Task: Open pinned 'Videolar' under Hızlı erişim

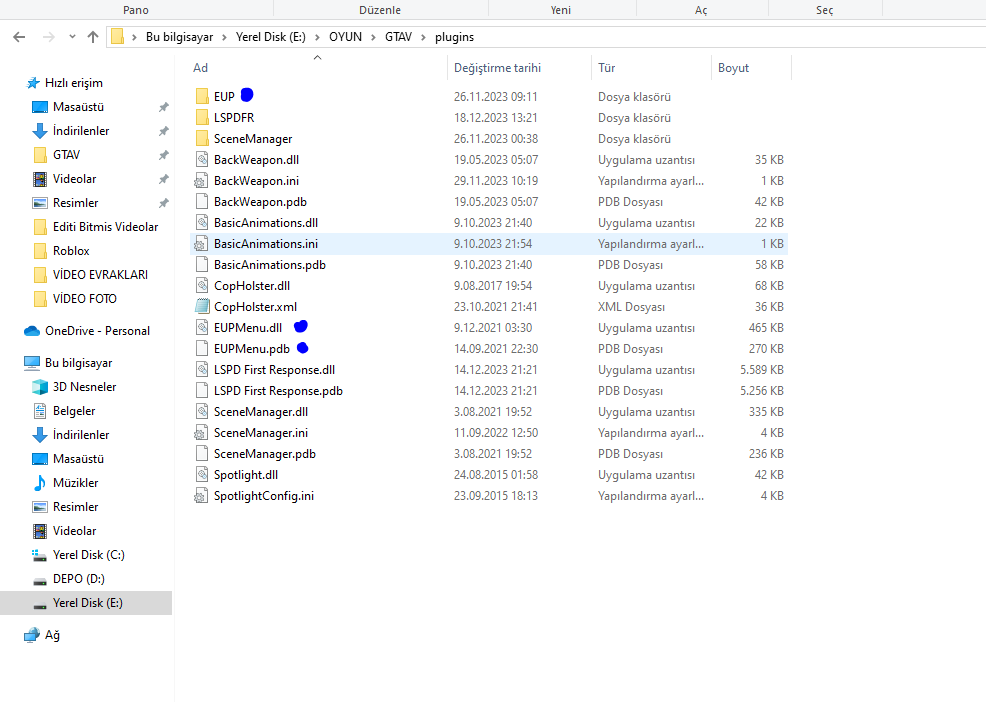Action: (x=74, y=179)
